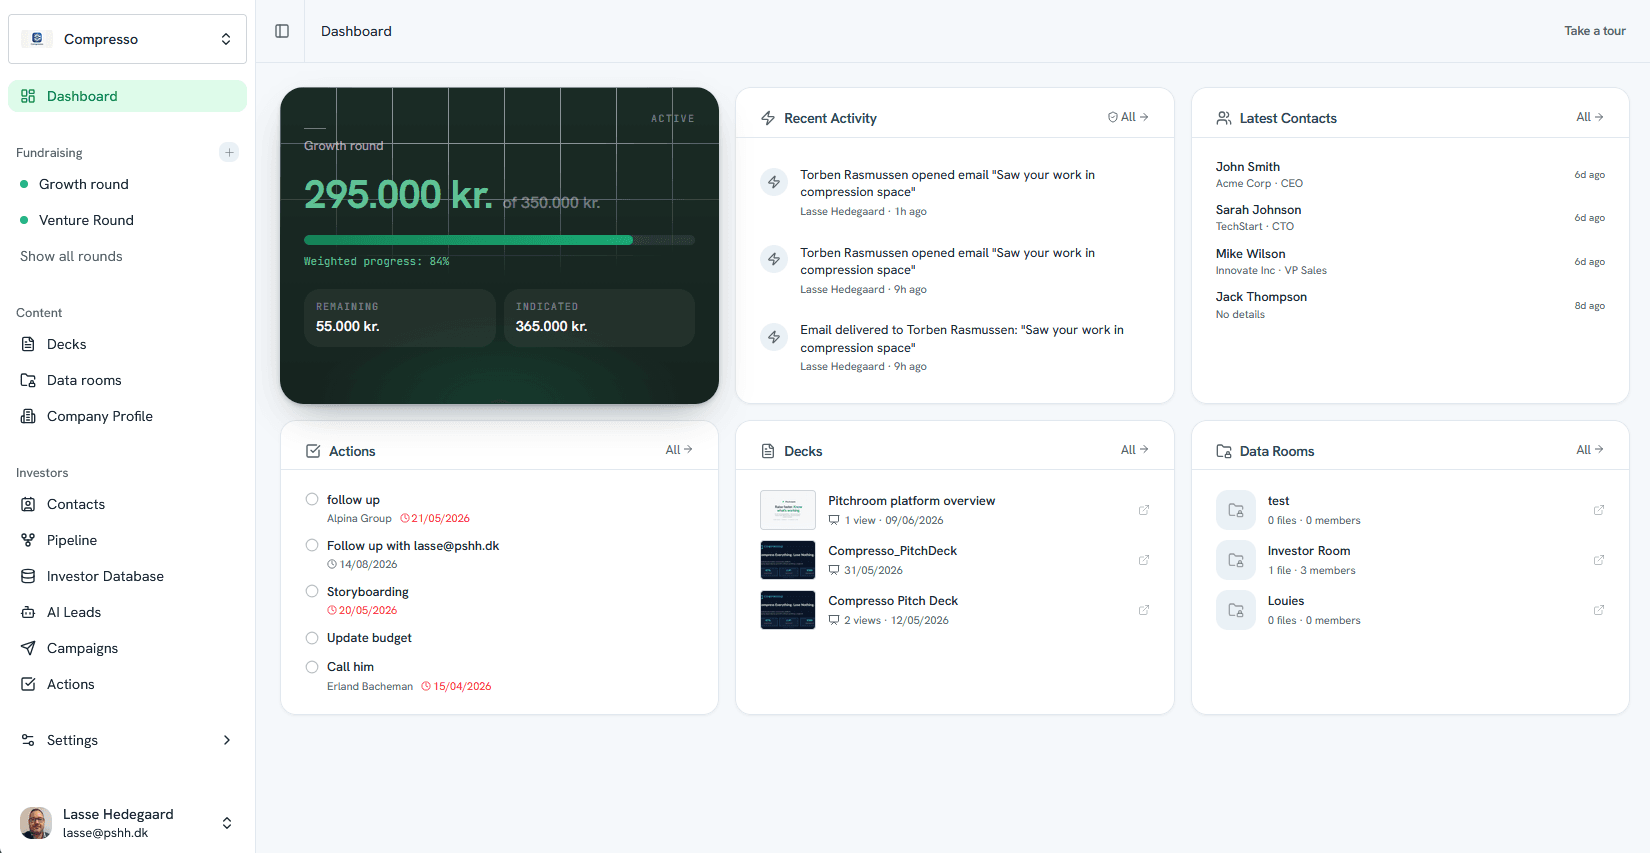Screen dimensions: 1650x853
Task: Toggle the sidebar collapse icon
Action: (282, 31)
